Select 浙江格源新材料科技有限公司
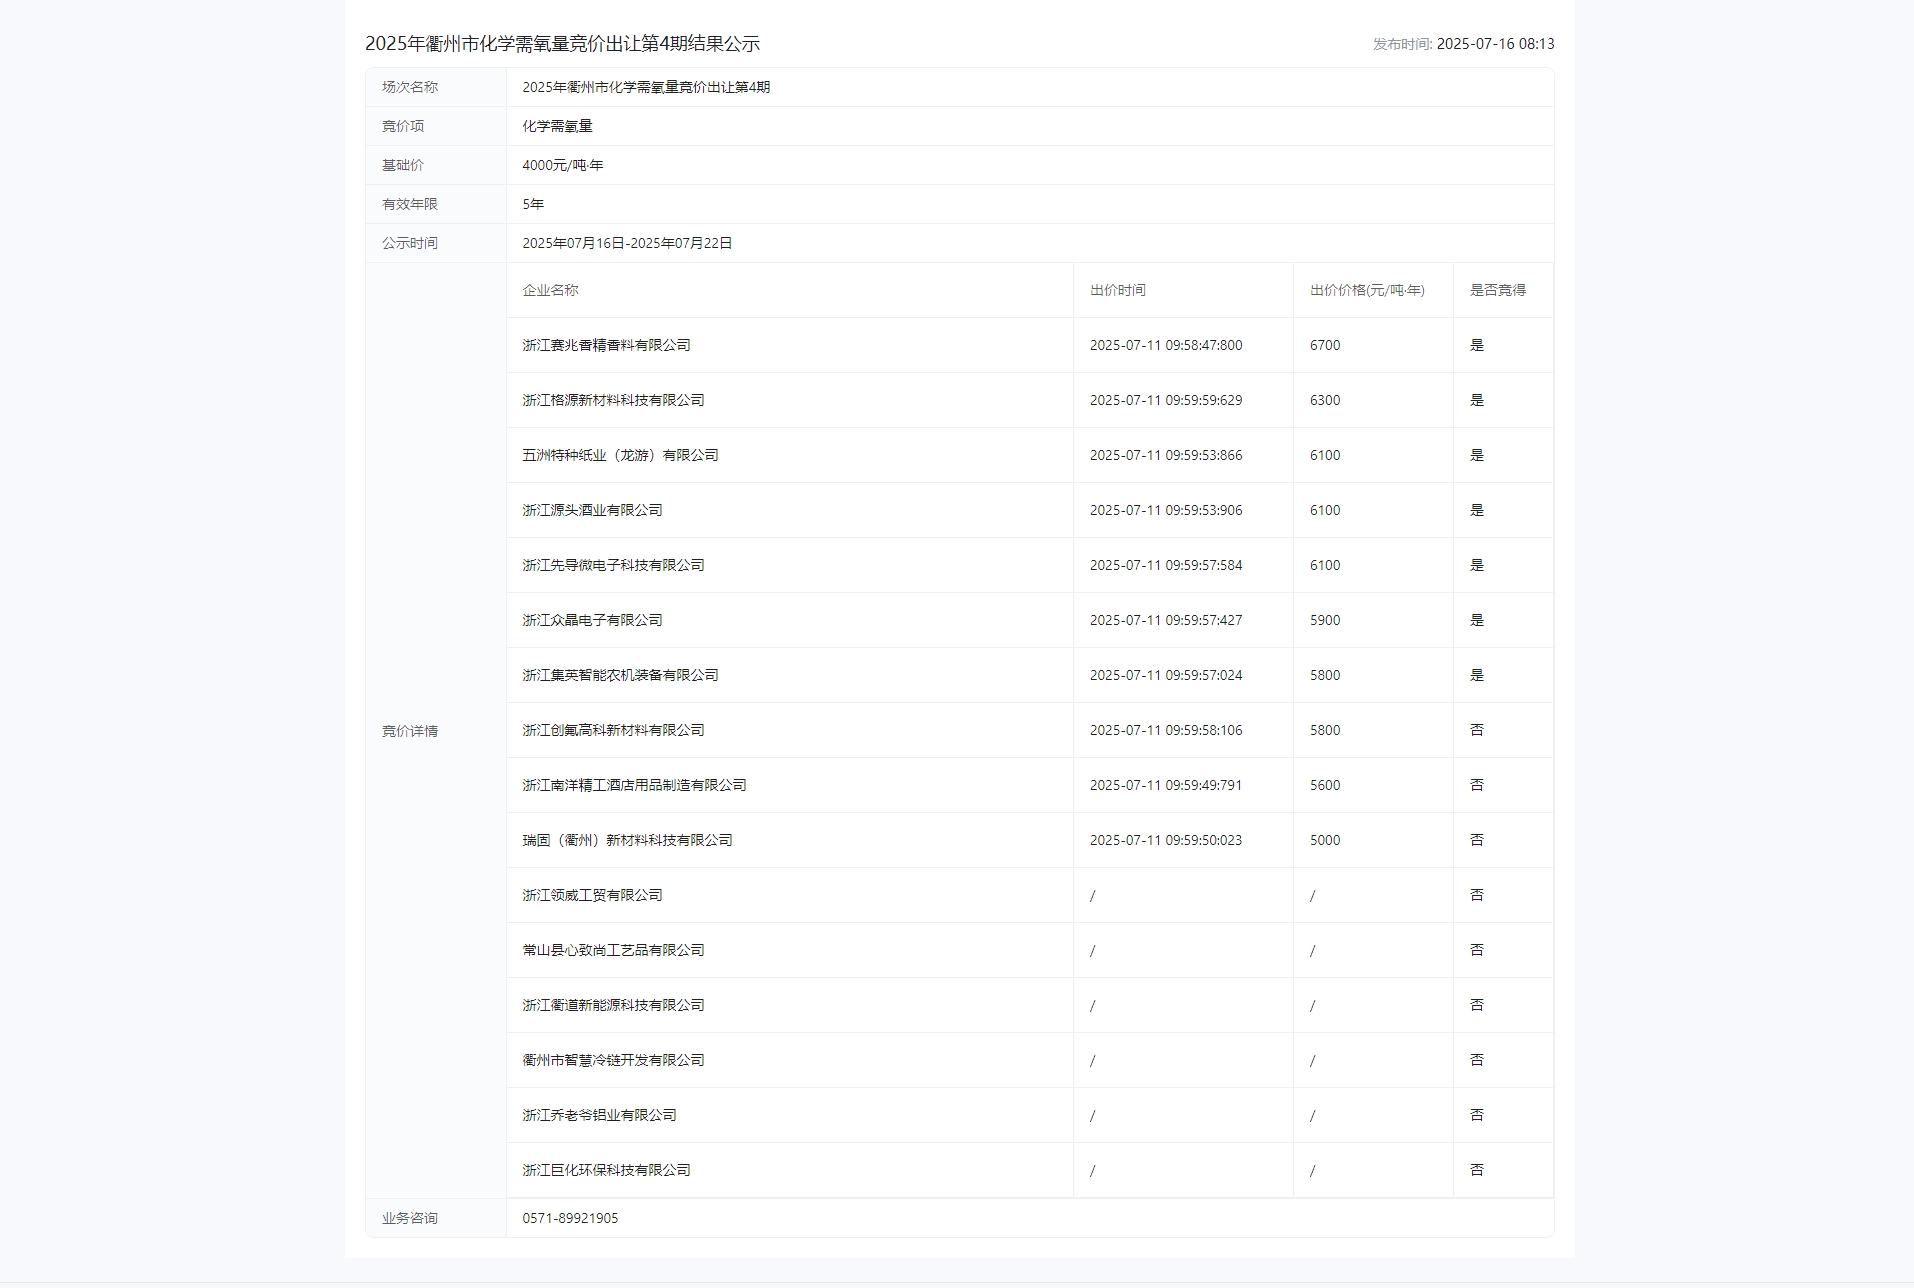This screenshot has height=1288, width=1914. click(613, 400)
